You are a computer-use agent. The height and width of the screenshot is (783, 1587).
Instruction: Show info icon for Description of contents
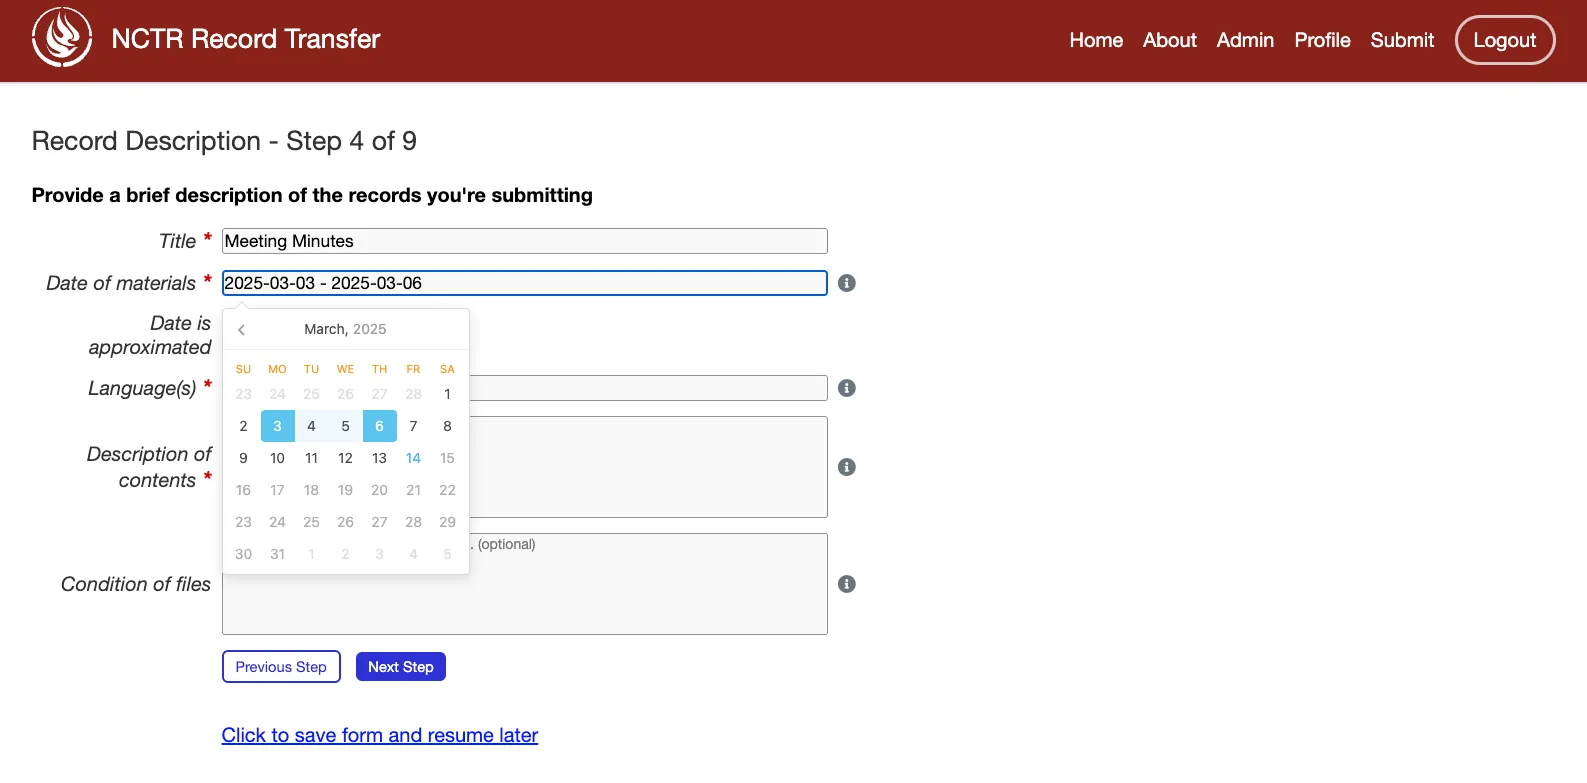click(x=847, y=467)
